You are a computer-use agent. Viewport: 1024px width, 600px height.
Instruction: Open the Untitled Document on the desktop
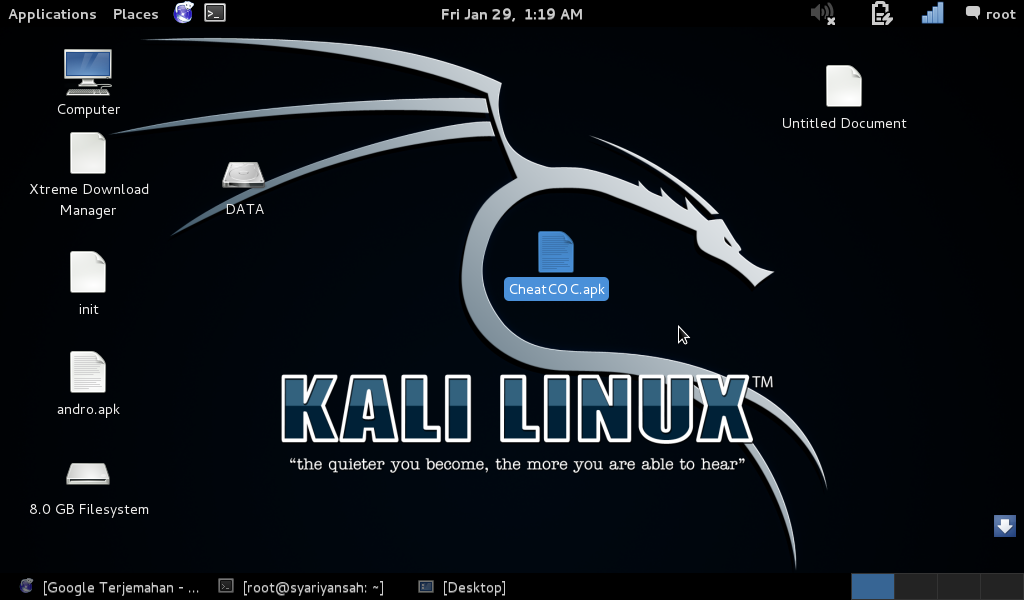[844, 86]
